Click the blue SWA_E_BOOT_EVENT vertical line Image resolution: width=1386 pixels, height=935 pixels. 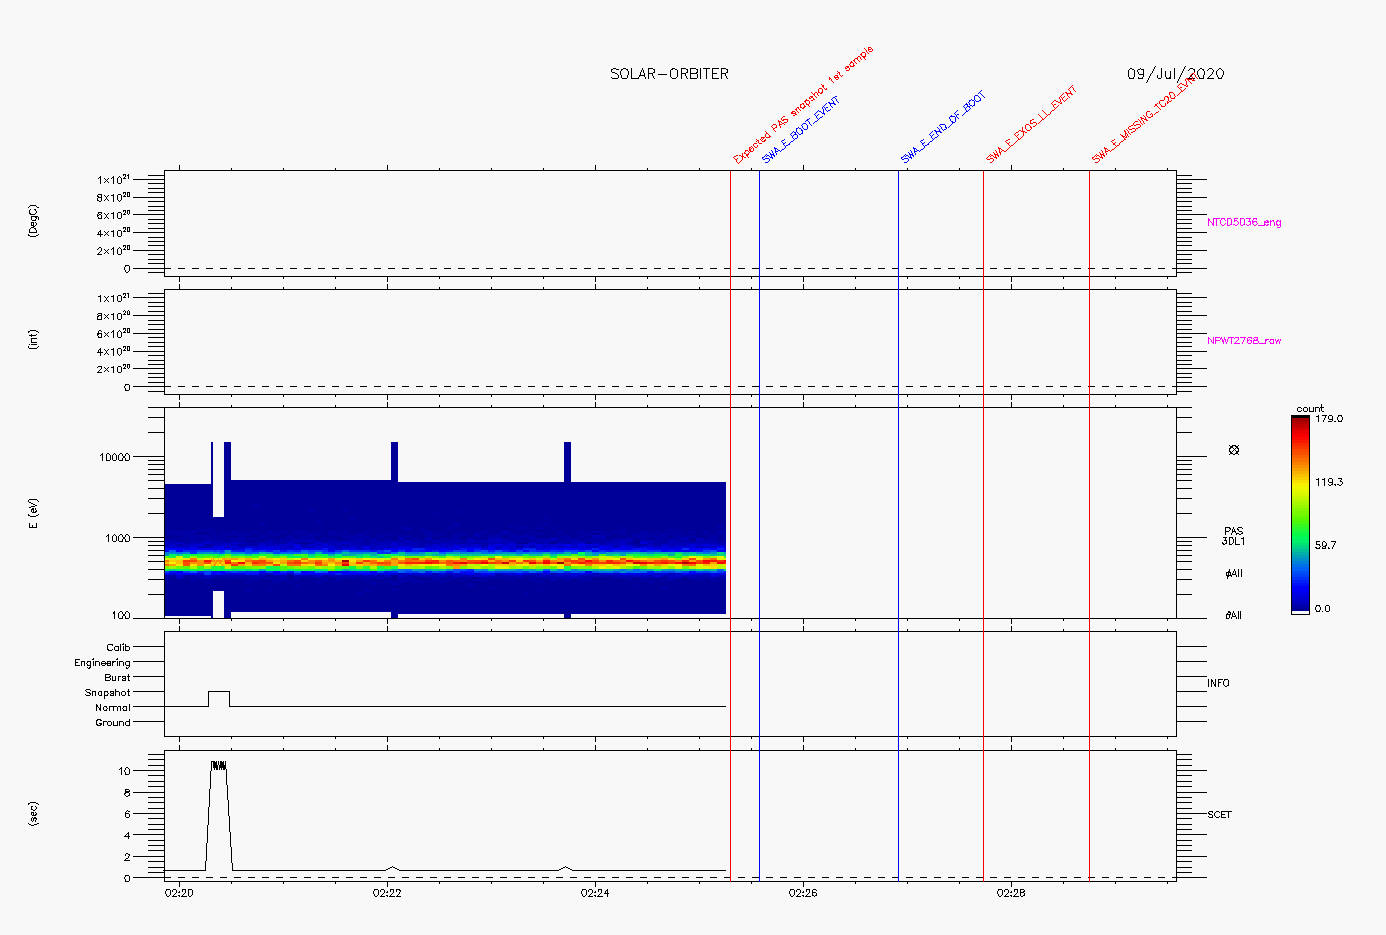[x=759, y=525]
